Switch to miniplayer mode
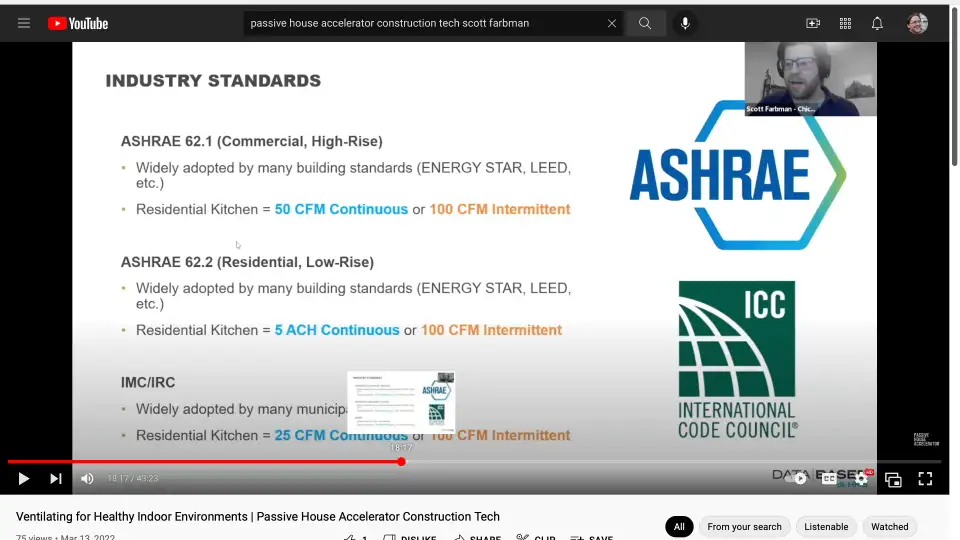The width and height of the screenshot is (960, 540). point(893,479)
